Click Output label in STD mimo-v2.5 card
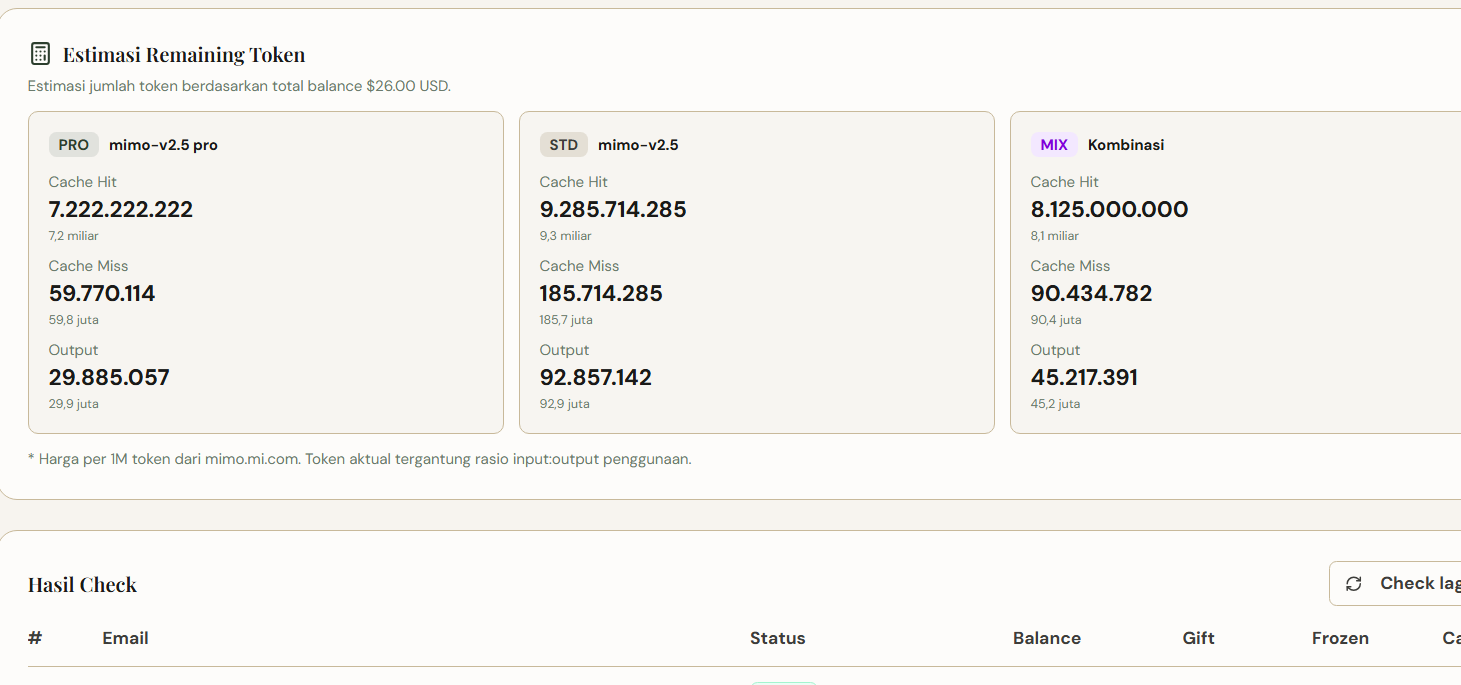The image size is (1461, 685). coord(565,350)
